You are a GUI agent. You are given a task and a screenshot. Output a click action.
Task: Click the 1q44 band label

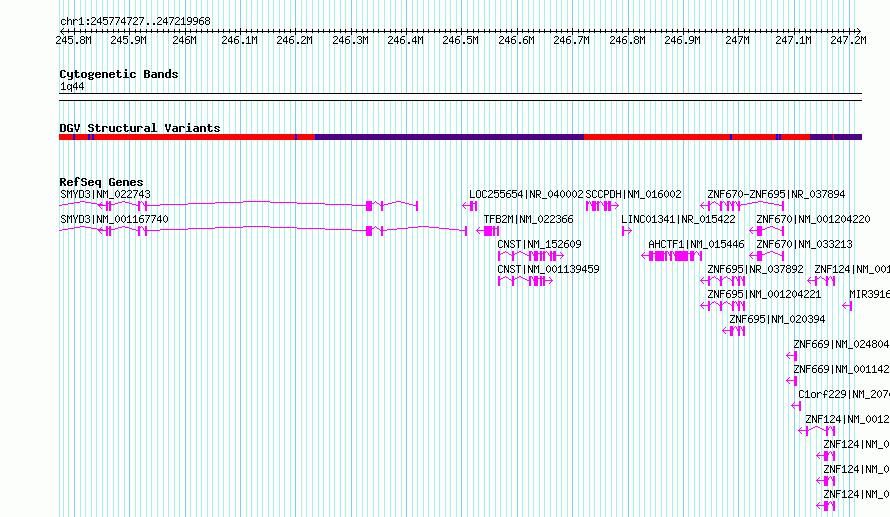pos(72,87)
